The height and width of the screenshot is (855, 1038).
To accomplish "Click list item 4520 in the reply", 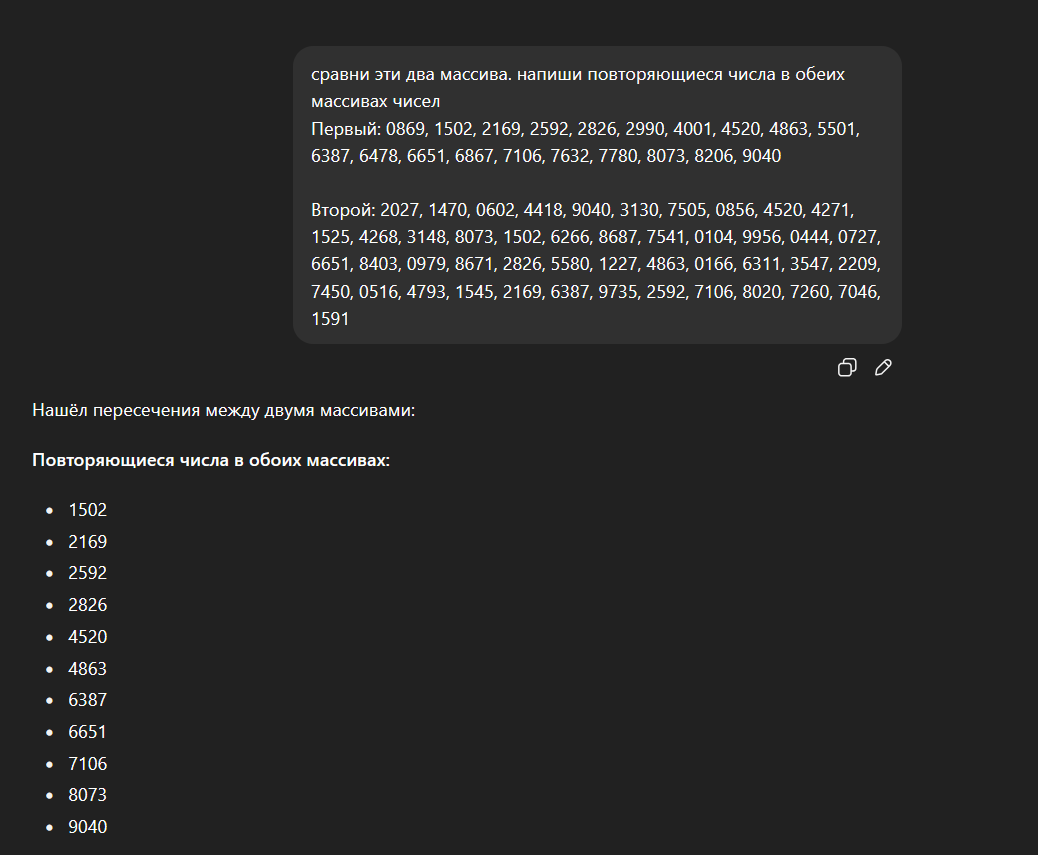I will pyautogui.click(x=88, y=637).
